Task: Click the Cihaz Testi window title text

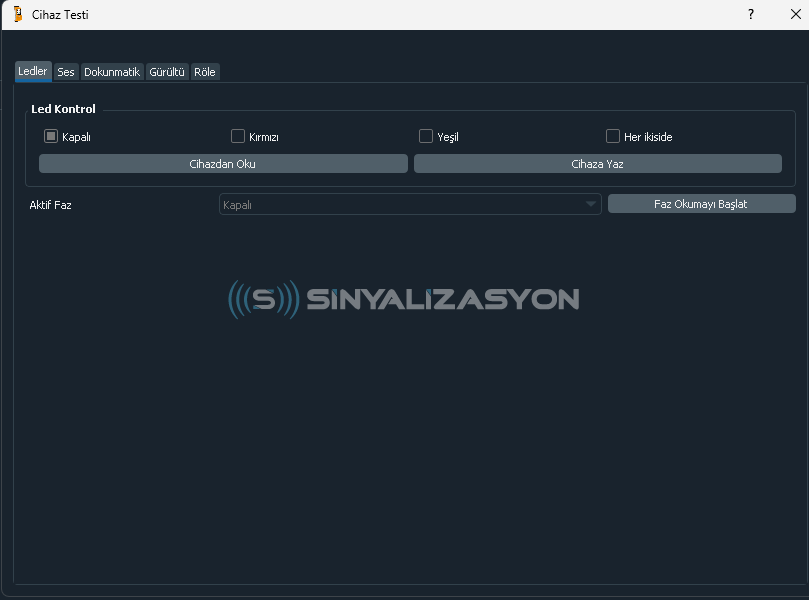Action: tap(60, 14)
